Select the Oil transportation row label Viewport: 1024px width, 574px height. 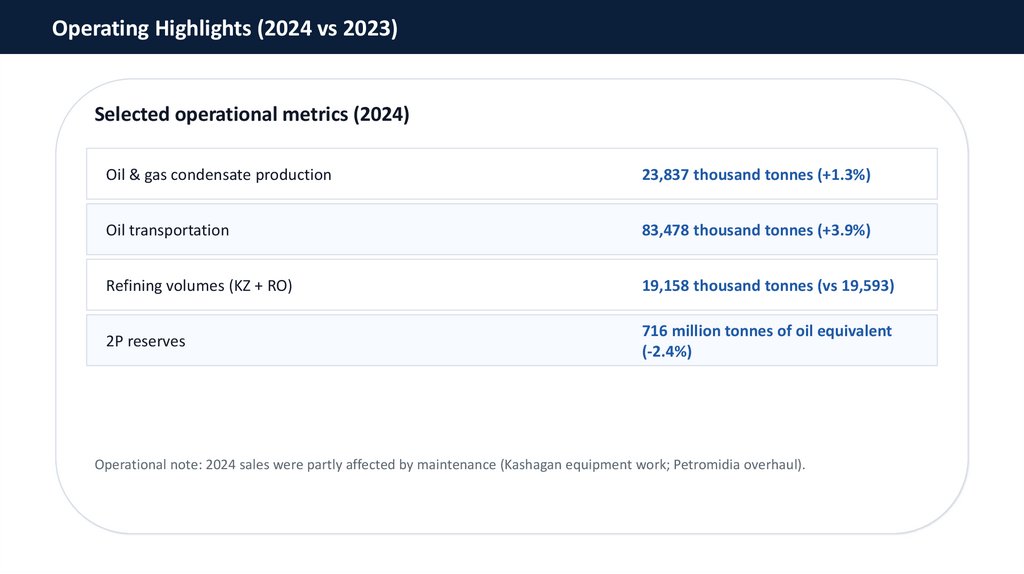pos(167,230)
